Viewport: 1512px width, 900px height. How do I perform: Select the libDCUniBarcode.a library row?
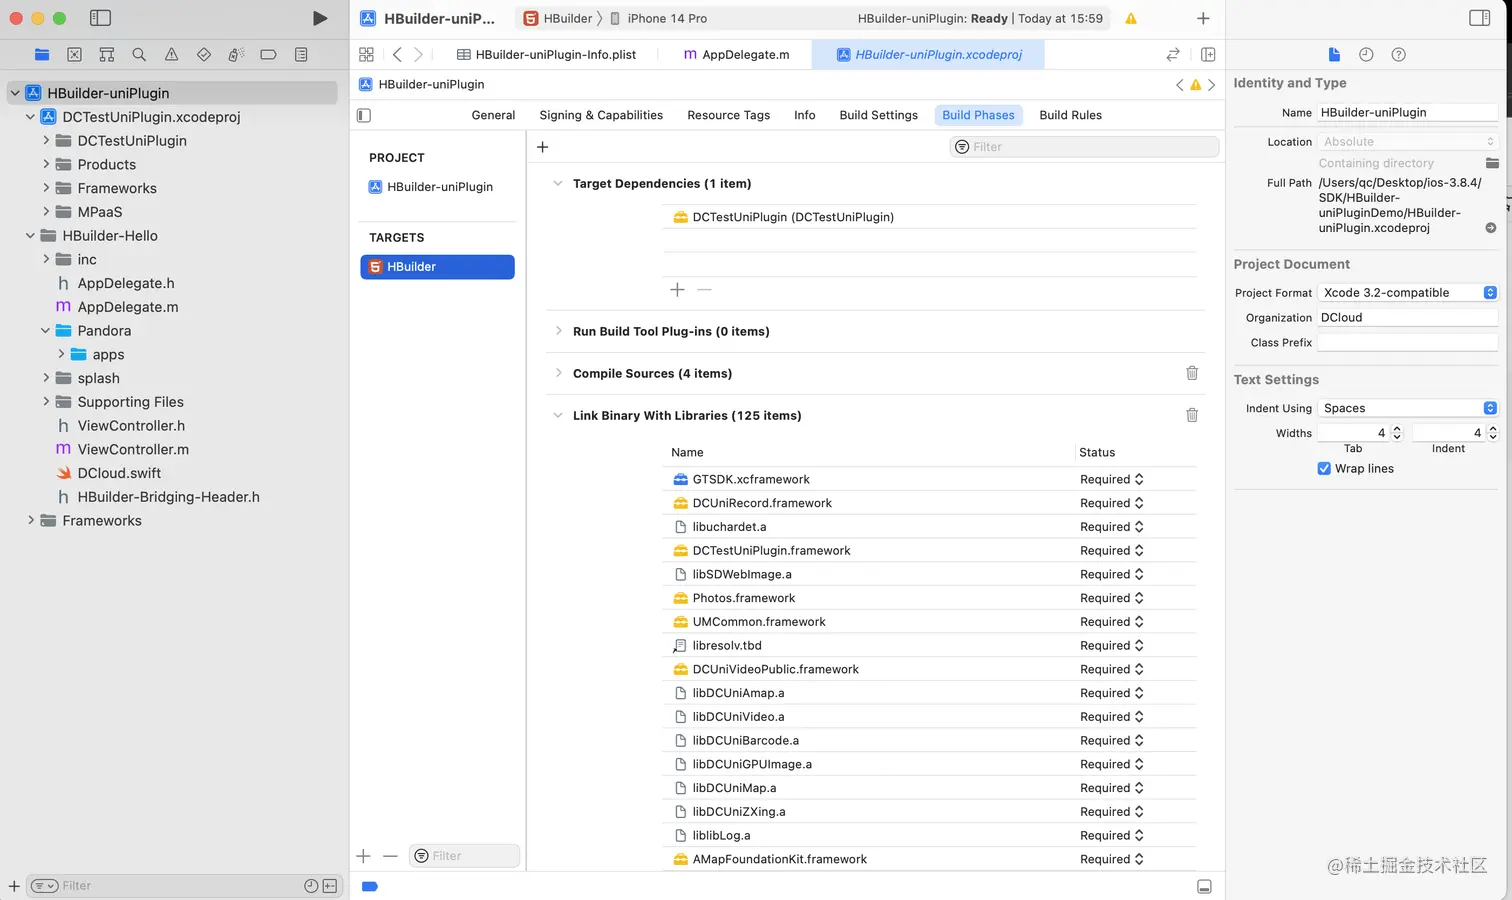click(x=930, y=741)
